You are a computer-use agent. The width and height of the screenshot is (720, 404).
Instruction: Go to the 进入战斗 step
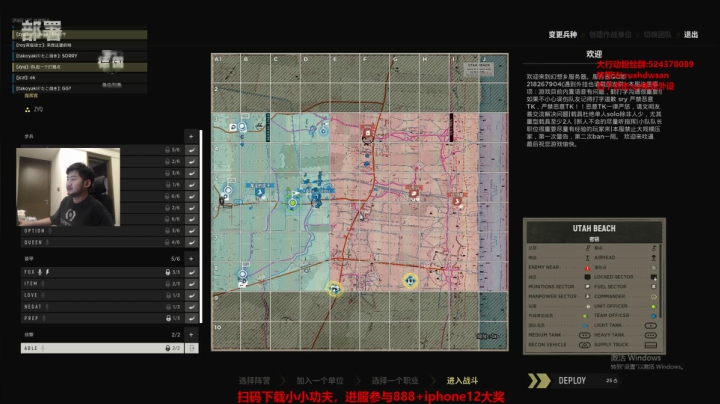point(462,381)
